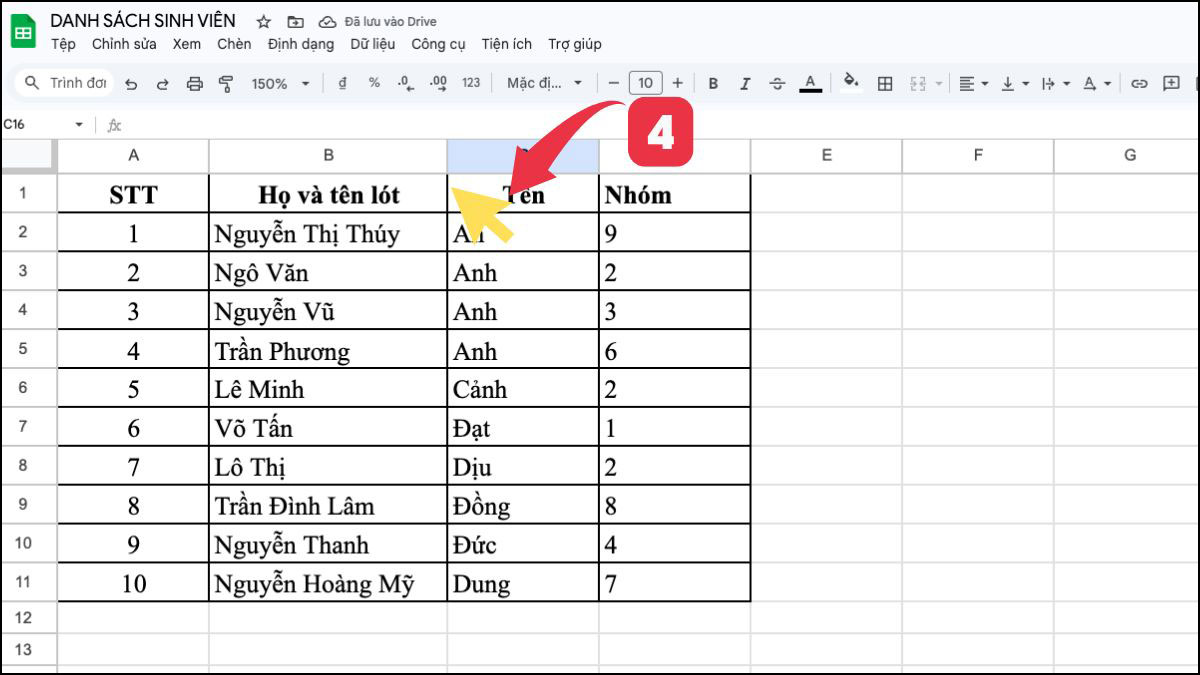Star the DANH SÁCH SINH VIÊN spreadsheet

[x=262, y=21]
